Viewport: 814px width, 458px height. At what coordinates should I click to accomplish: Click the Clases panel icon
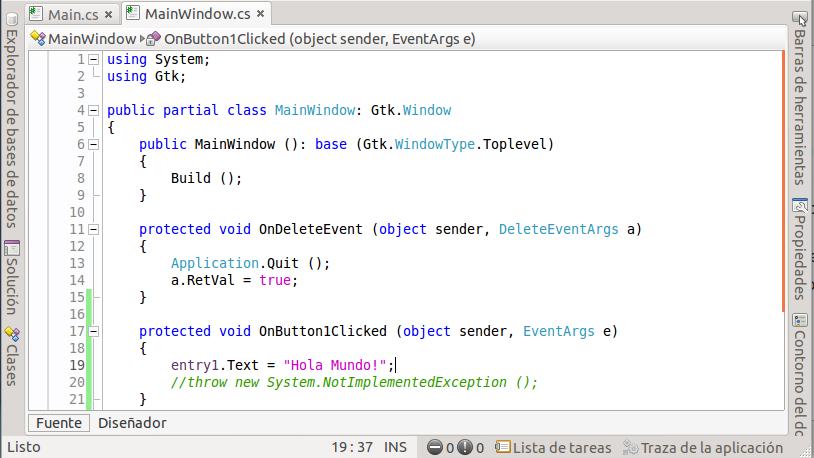[x=12, y=334]
